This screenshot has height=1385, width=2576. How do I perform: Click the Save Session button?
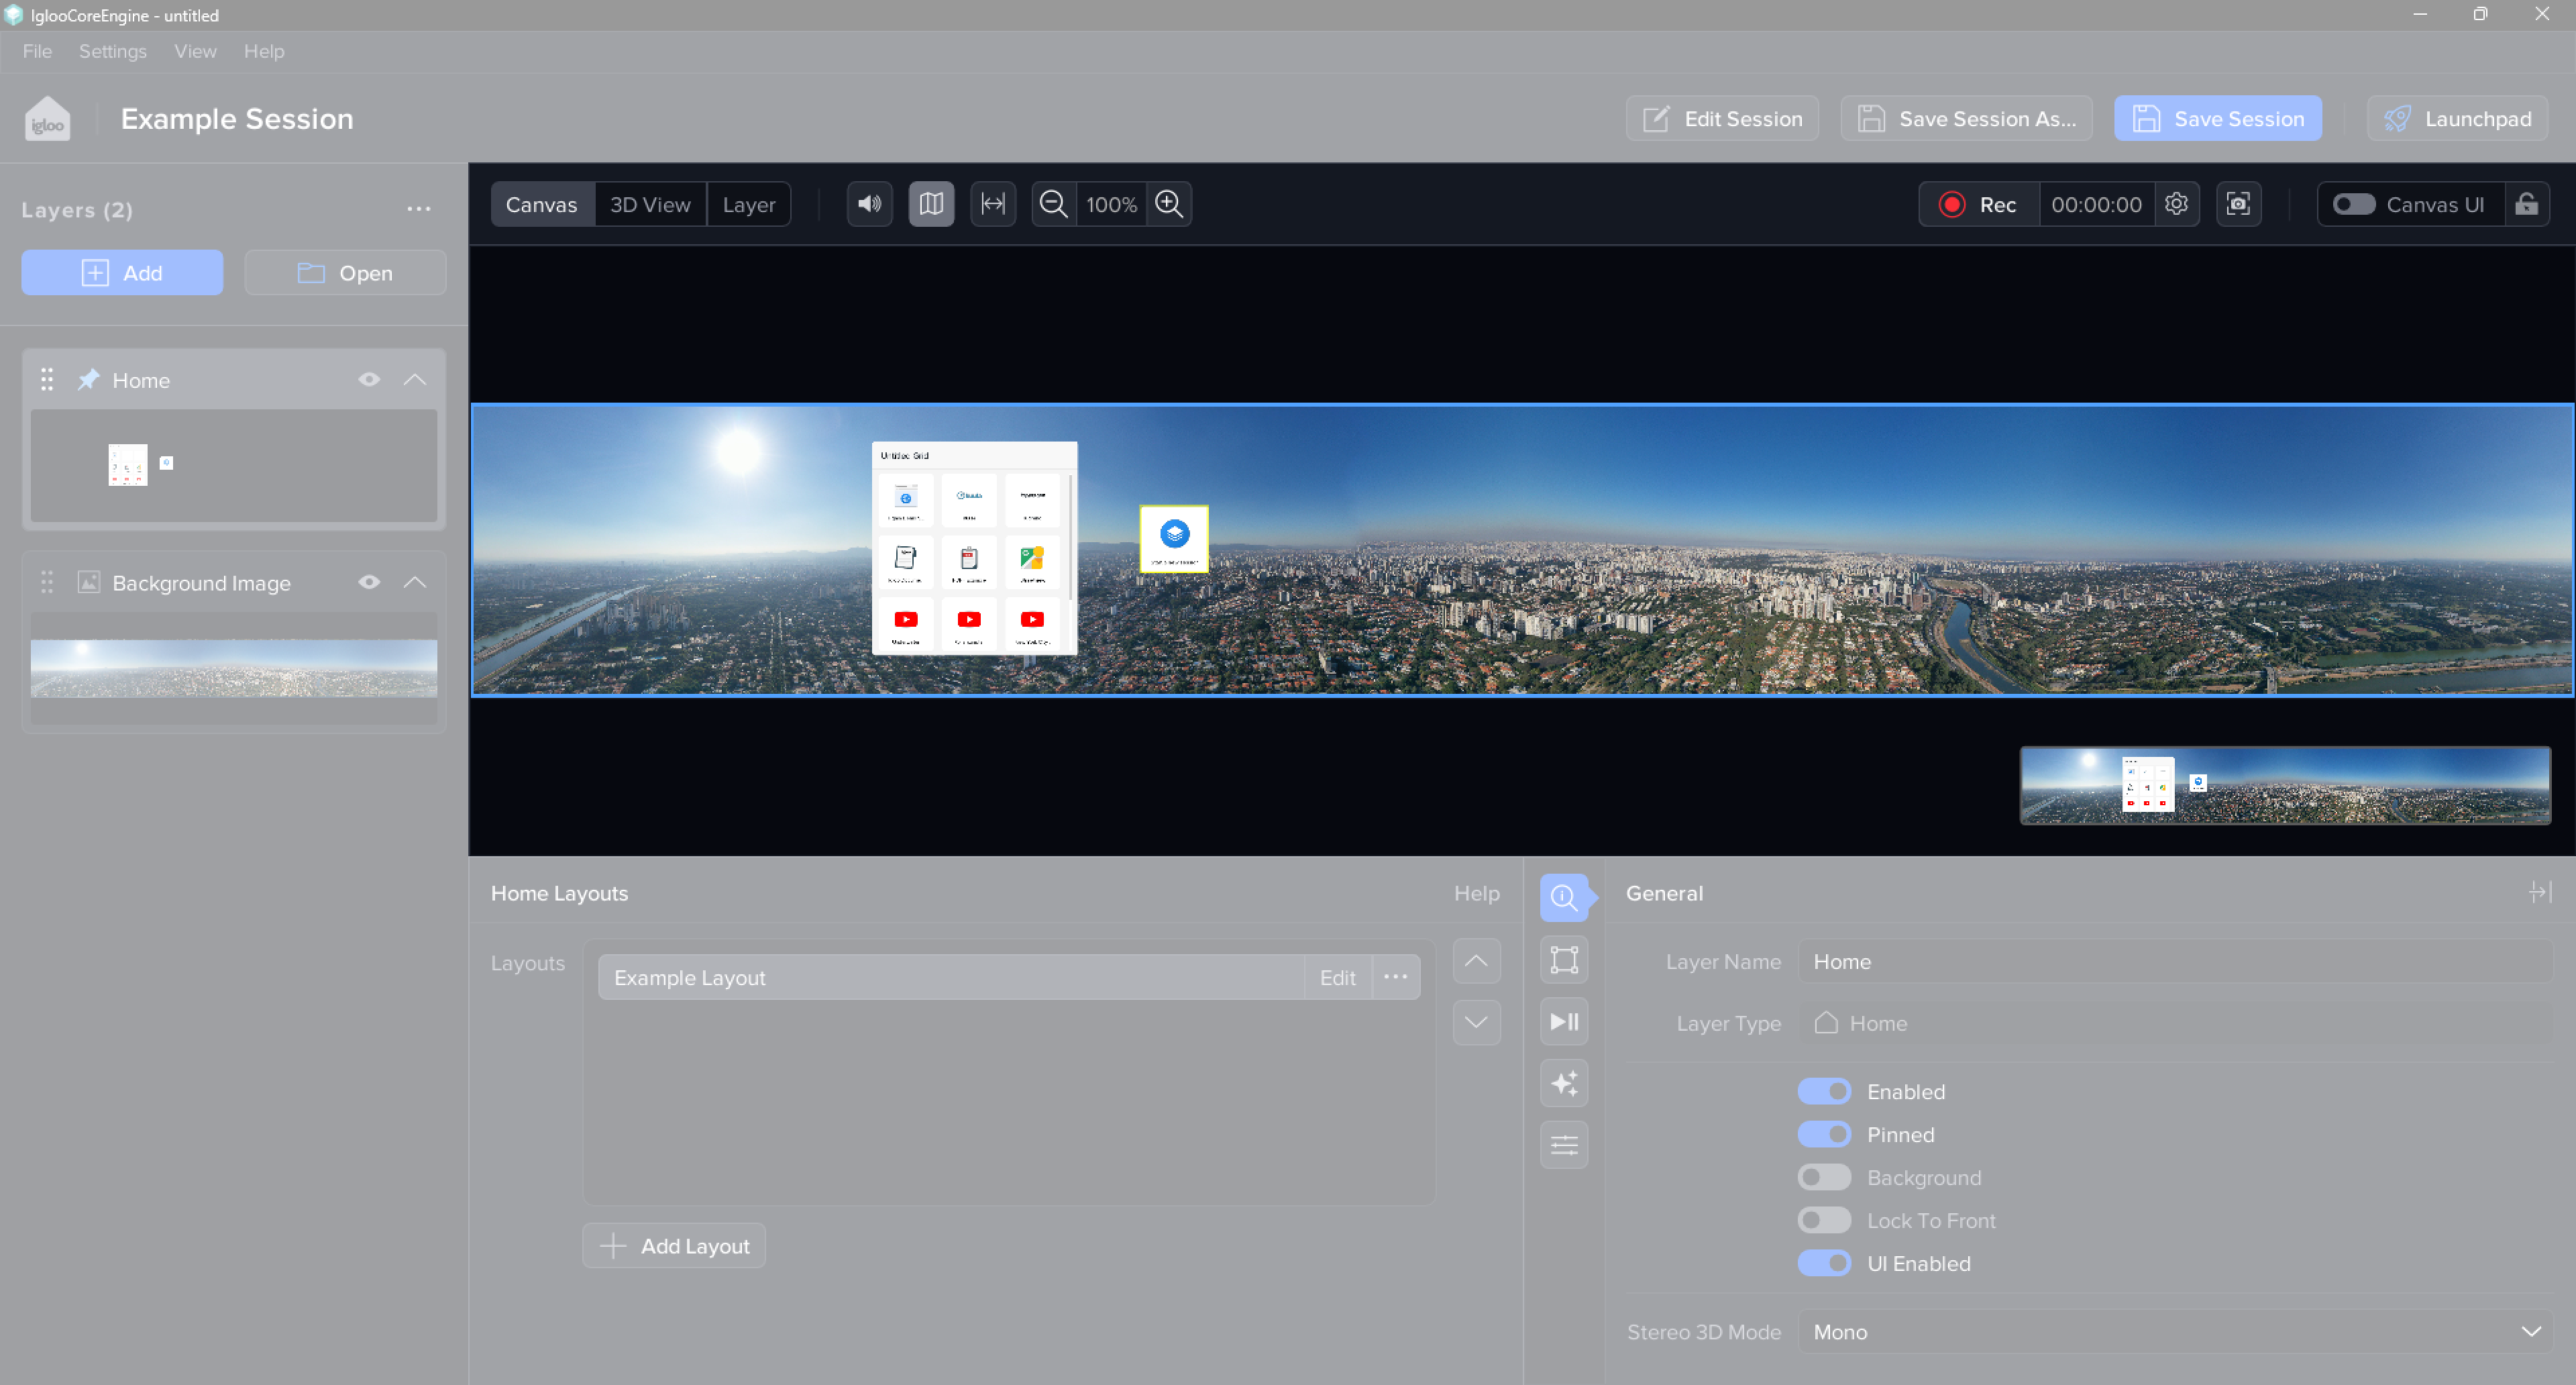tap(2217, 119)
